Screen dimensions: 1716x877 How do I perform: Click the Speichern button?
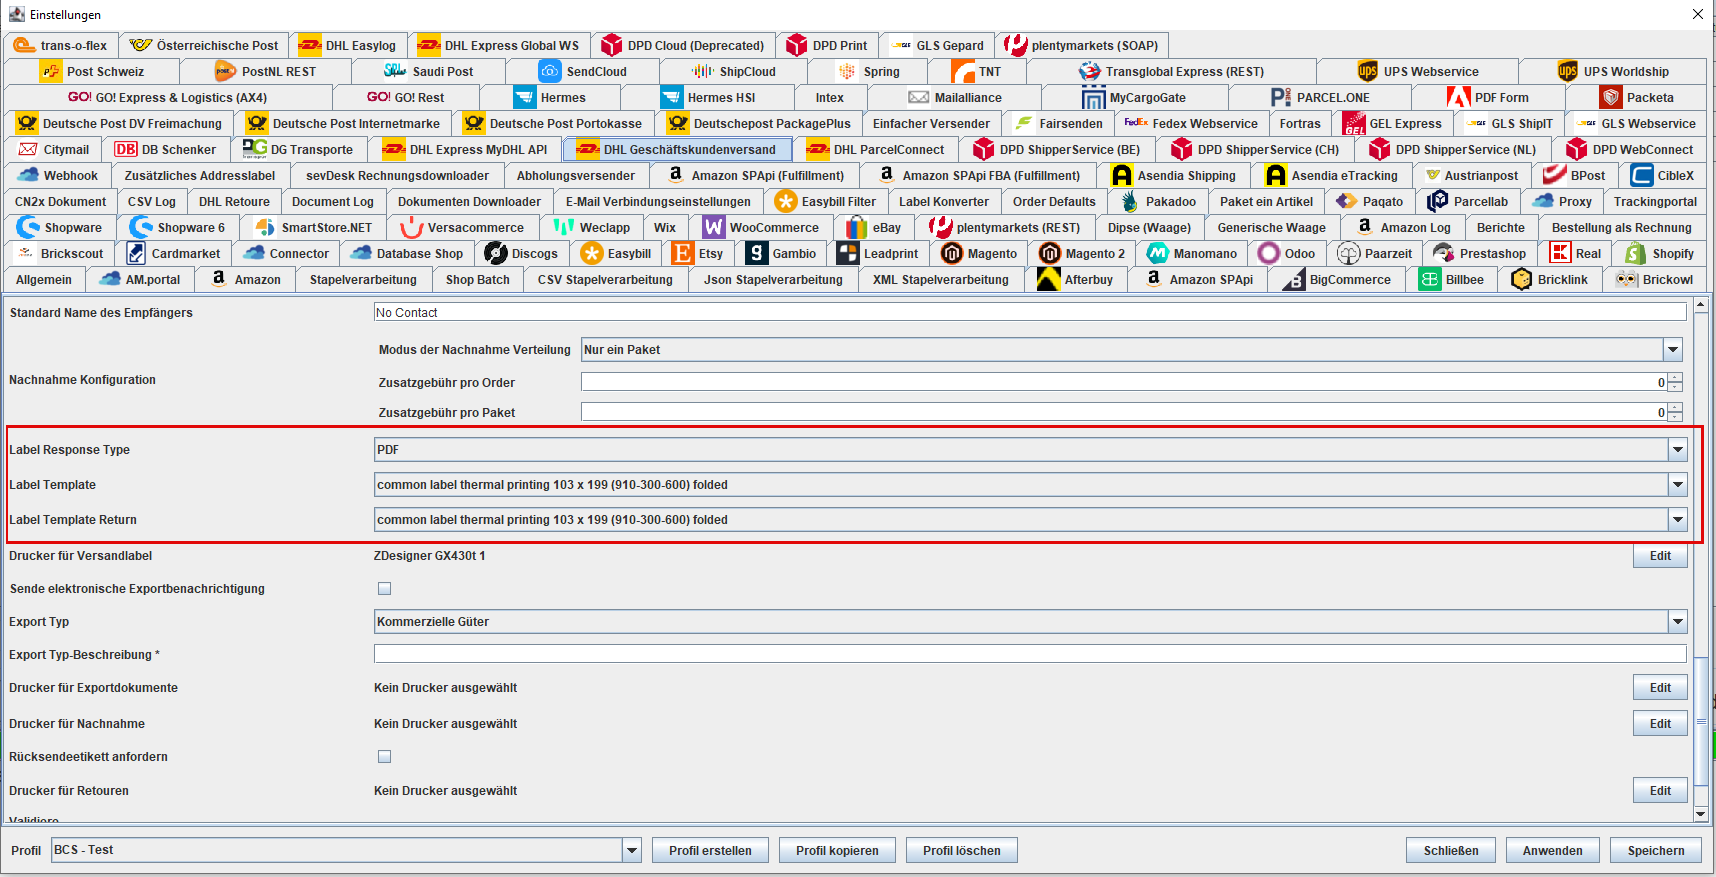pyautogui.click(x=1656, y=851)
